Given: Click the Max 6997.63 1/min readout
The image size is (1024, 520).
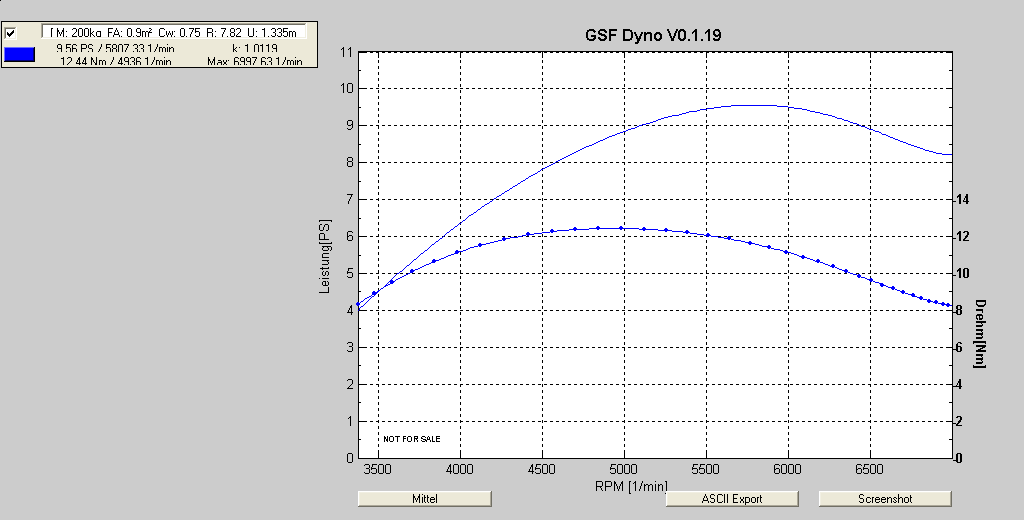Looking at the screenshot, I should 254,61.
